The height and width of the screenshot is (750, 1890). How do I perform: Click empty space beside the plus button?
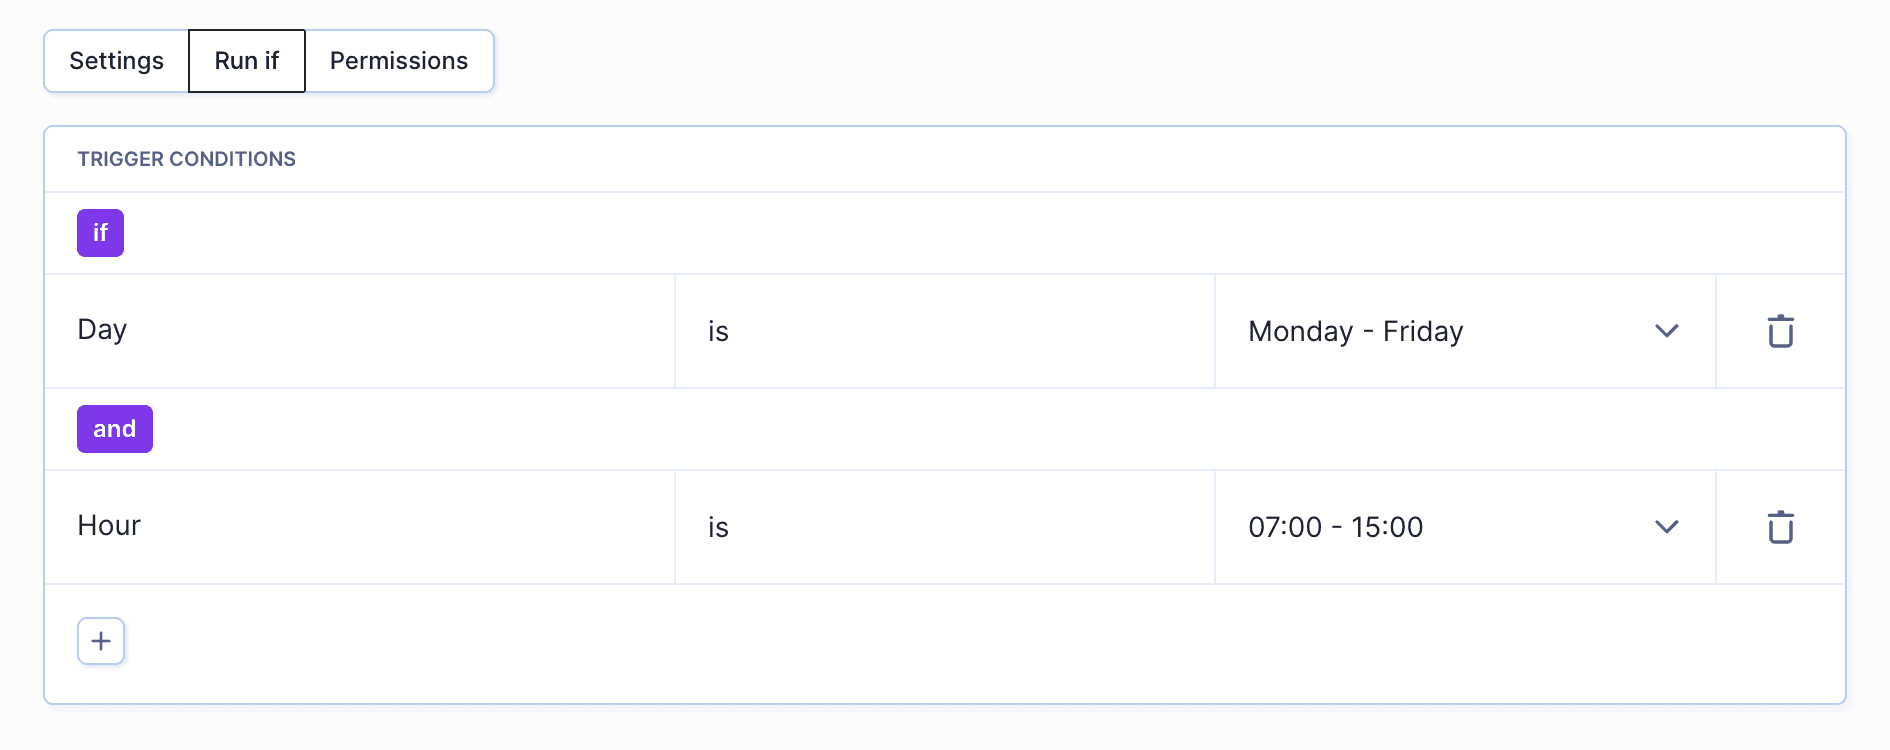pyautogui.click(x=900, y=643)
